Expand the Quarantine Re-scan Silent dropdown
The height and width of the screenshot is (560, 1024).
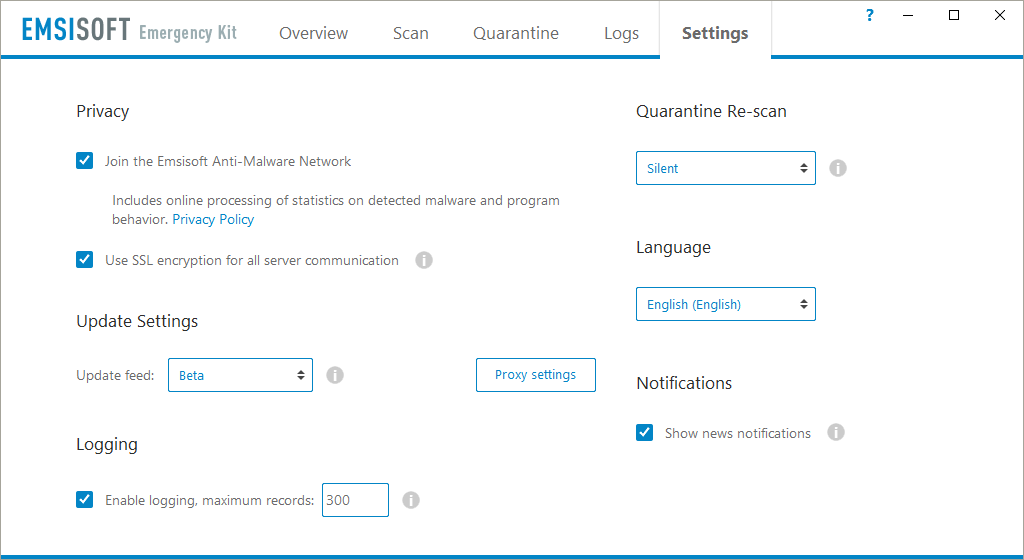725,168
